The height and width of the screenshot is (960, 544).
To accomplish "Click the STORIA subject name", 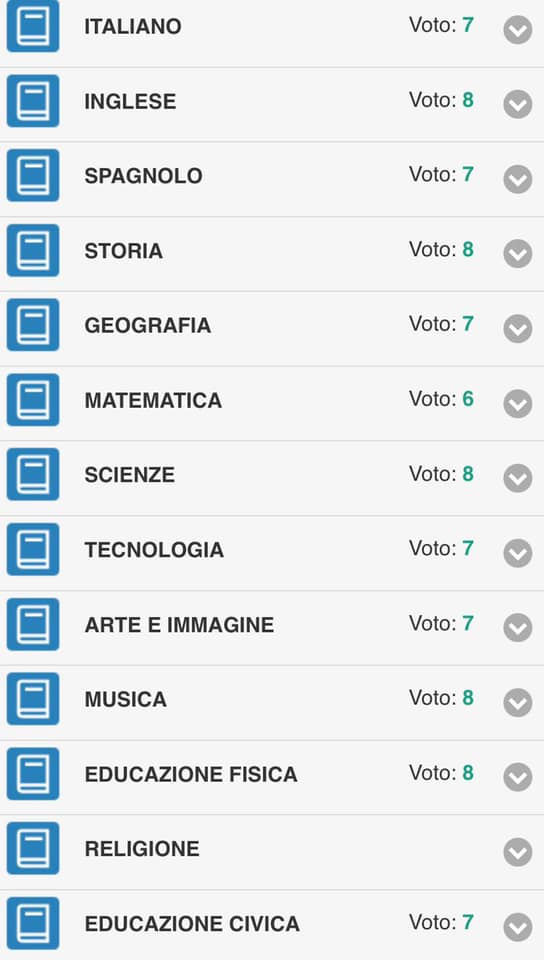I will 124,251.
